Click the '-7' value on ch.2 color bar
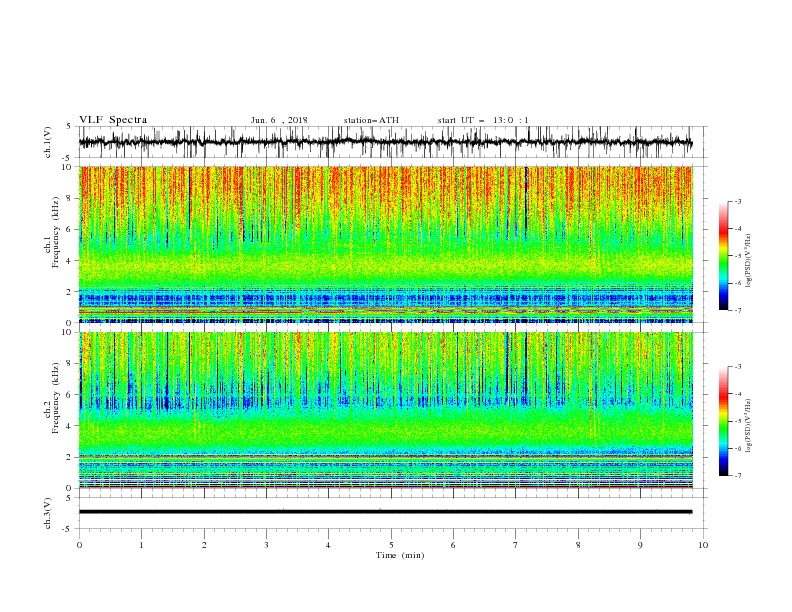Screen dimensions: 792x612 738,475
